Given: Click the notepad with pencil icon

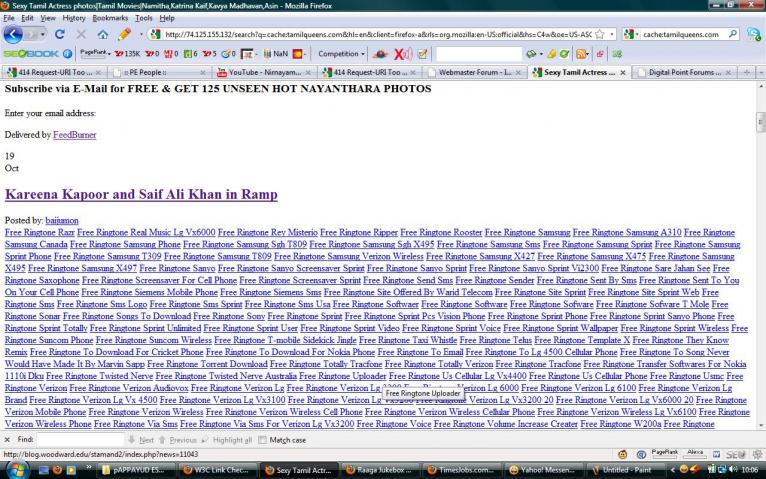Looking at the screenshot, I should (423, 54).
